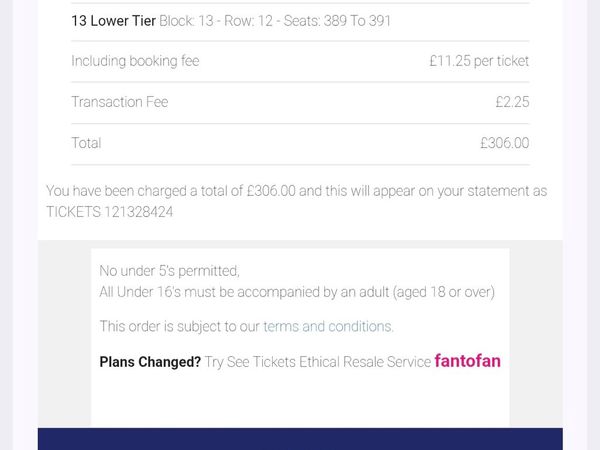Open the pink fantofan resale link
This screenshot has width=600, height=450.
[x=467, y=361]
